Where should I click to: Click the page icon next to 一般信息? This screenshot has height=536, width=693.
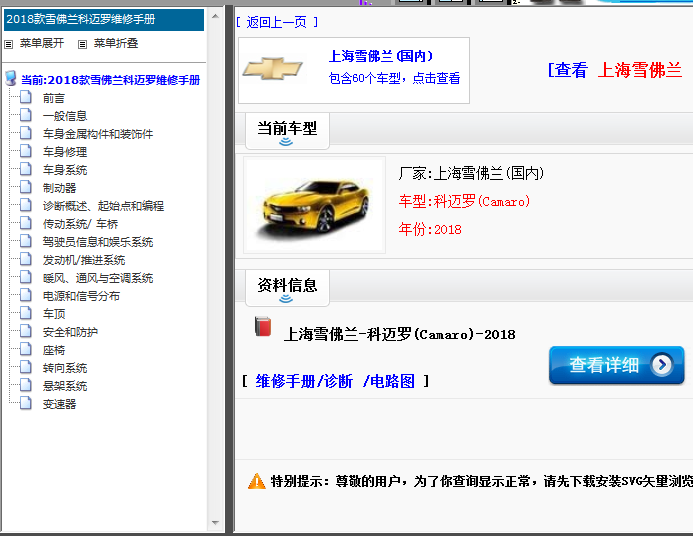26,115
